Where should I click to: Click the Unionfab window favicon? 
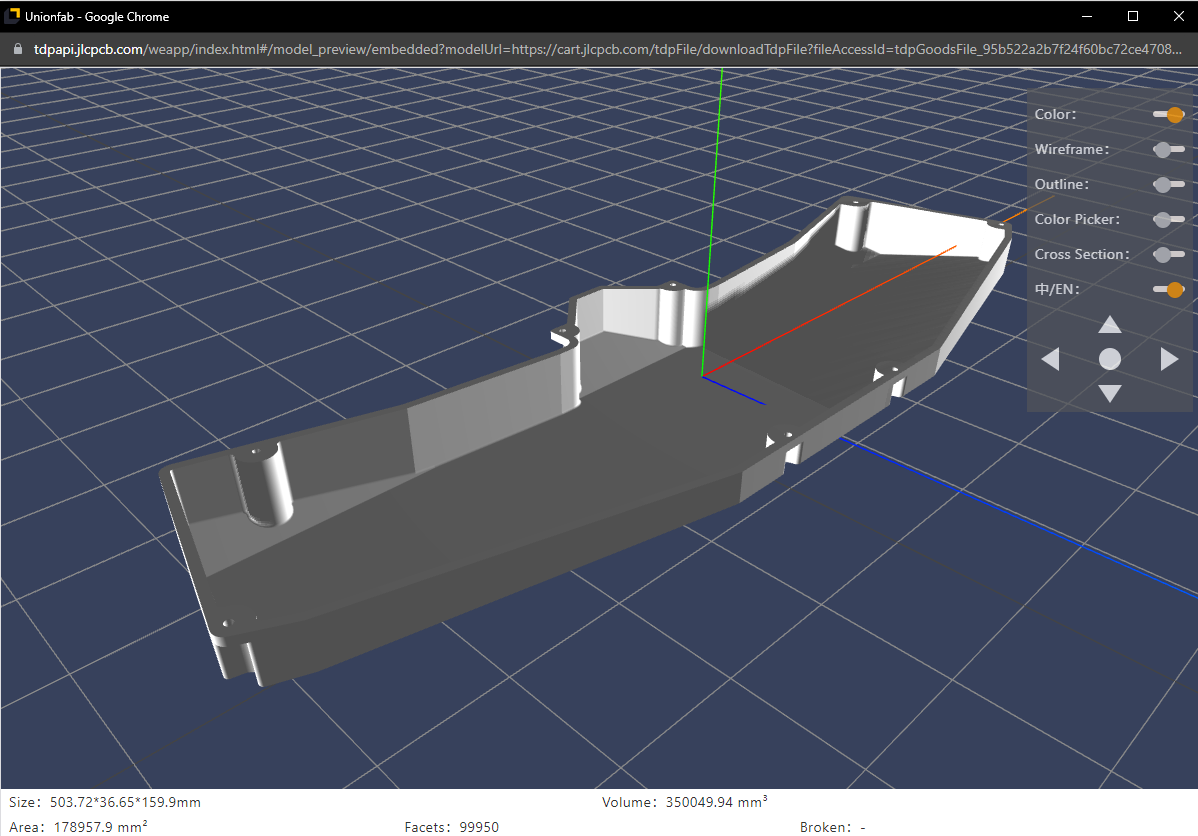[x=11, y=16]
